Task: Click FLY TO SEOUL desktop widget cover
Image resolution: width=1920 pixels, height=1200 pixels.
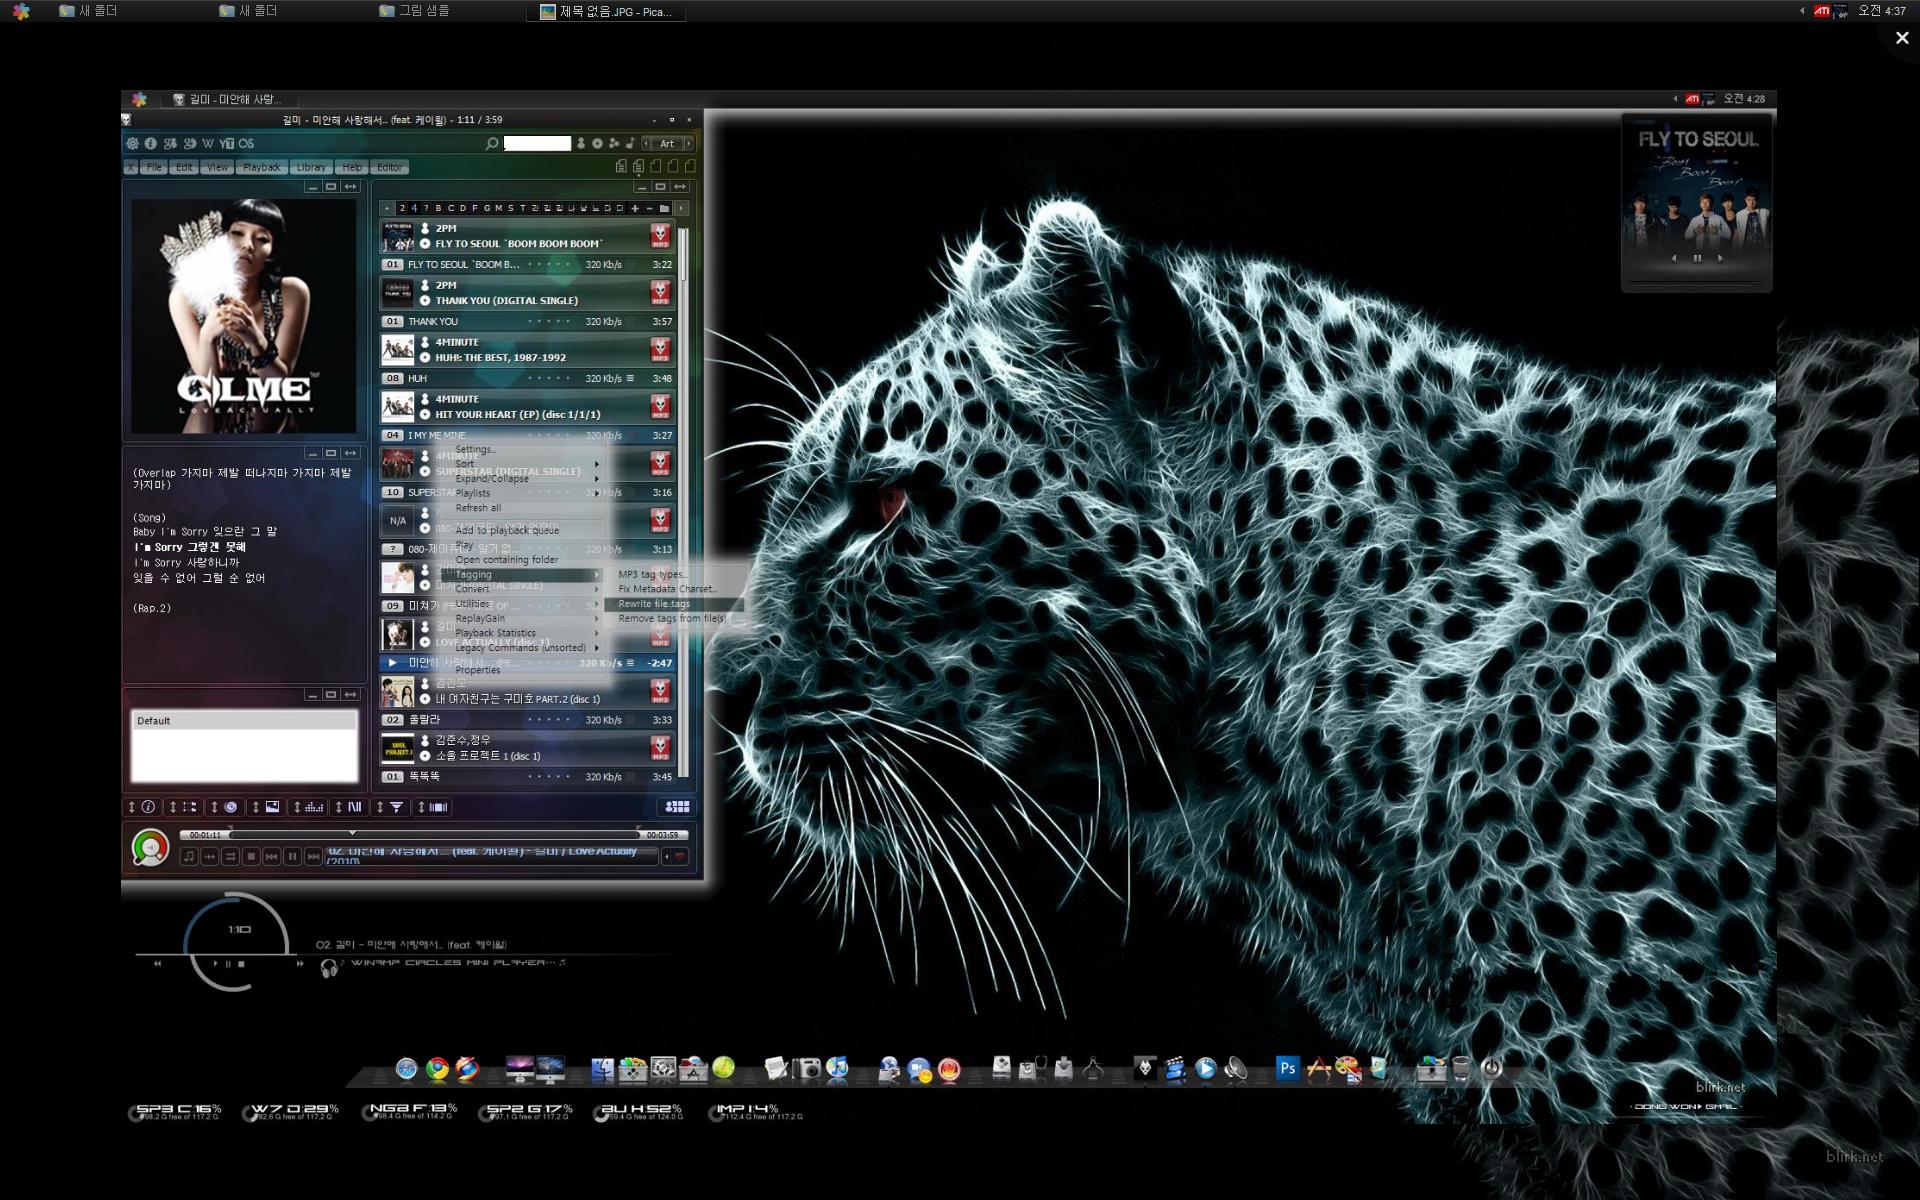Action: click(1697, 200)
